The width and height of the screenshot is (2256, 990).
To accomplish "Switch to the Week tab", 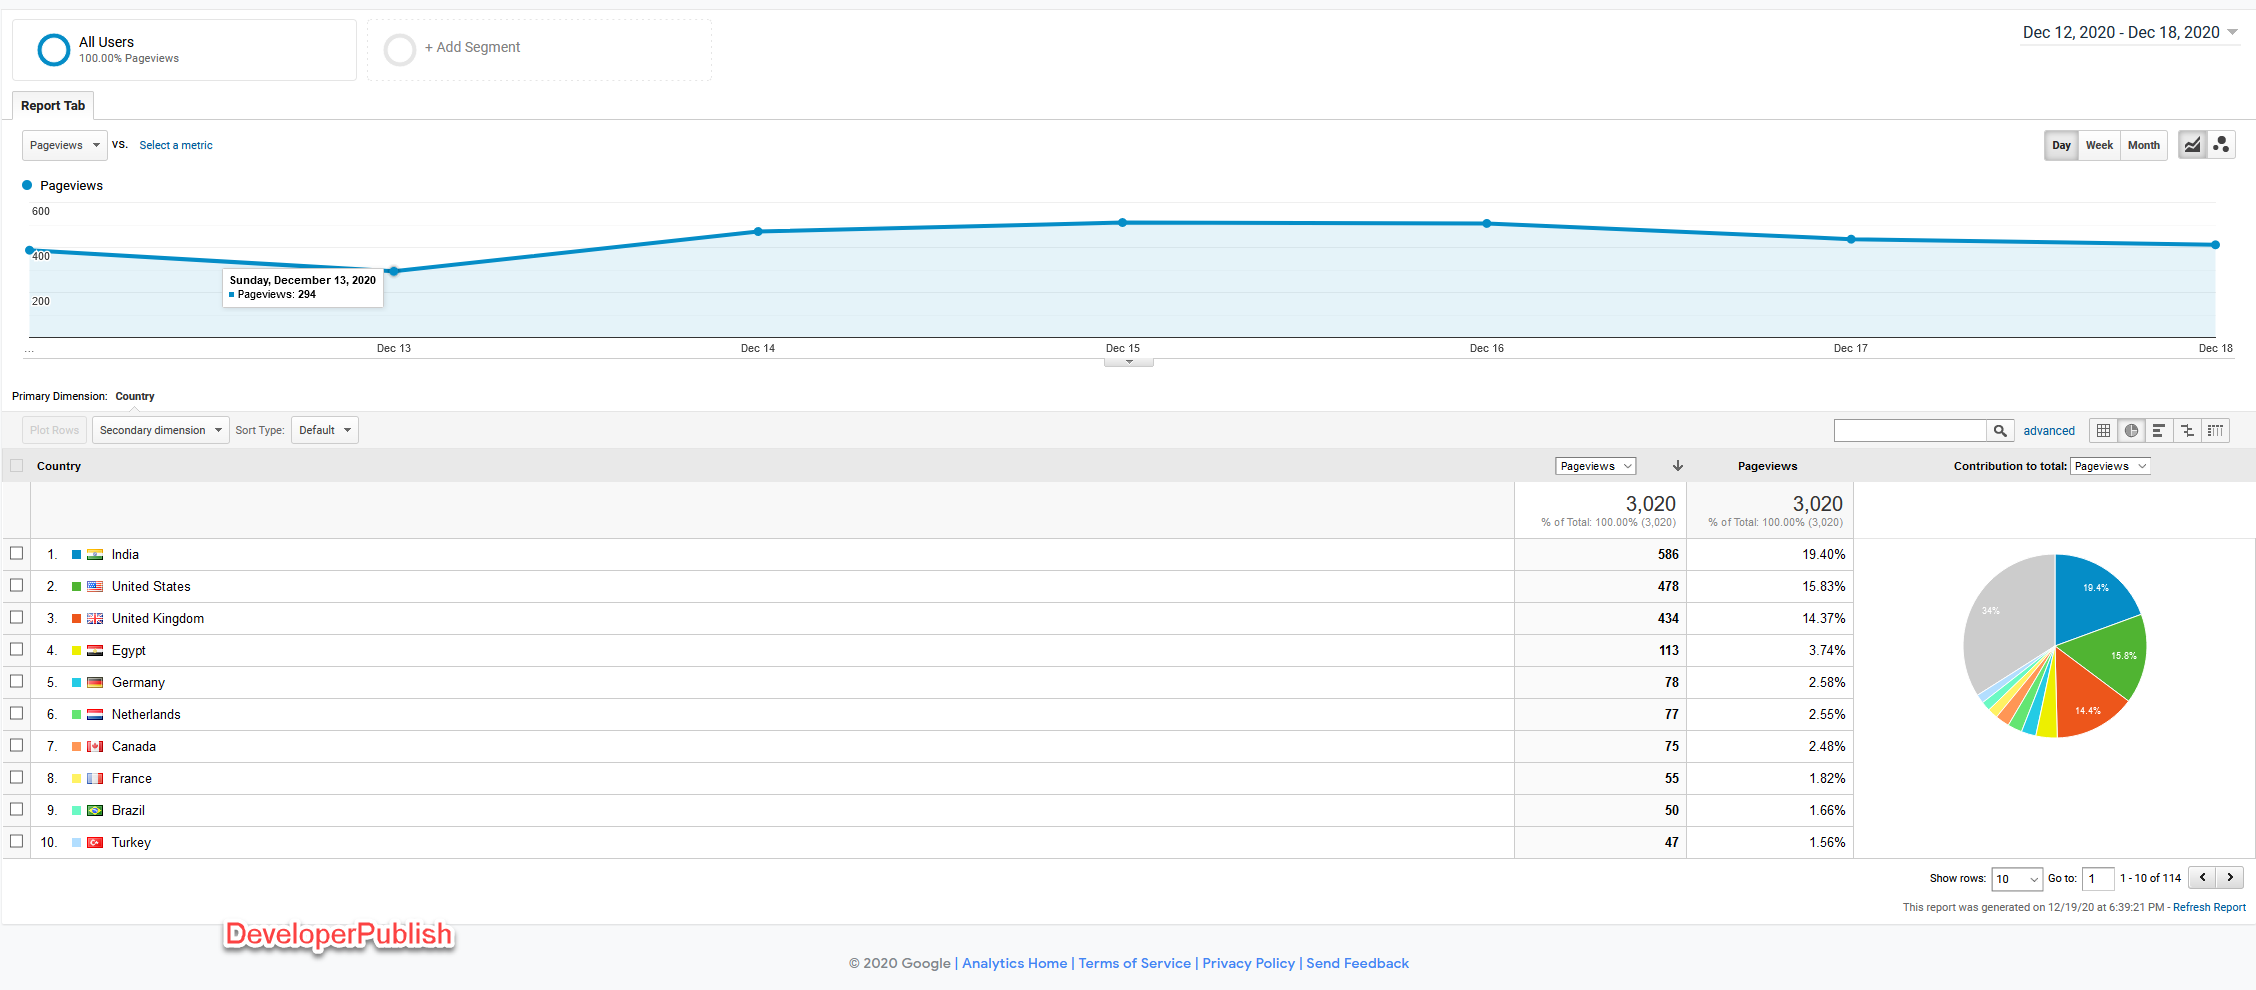I will click(x=2098, y=144).
